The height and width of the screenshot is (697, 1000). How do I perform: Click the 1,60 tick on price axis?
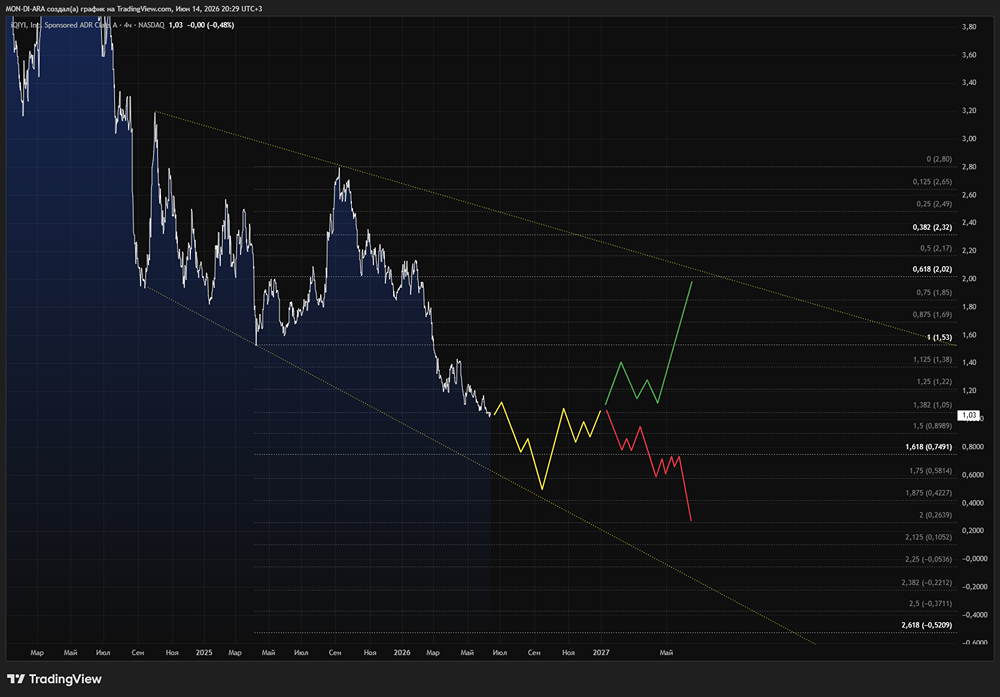969,335
